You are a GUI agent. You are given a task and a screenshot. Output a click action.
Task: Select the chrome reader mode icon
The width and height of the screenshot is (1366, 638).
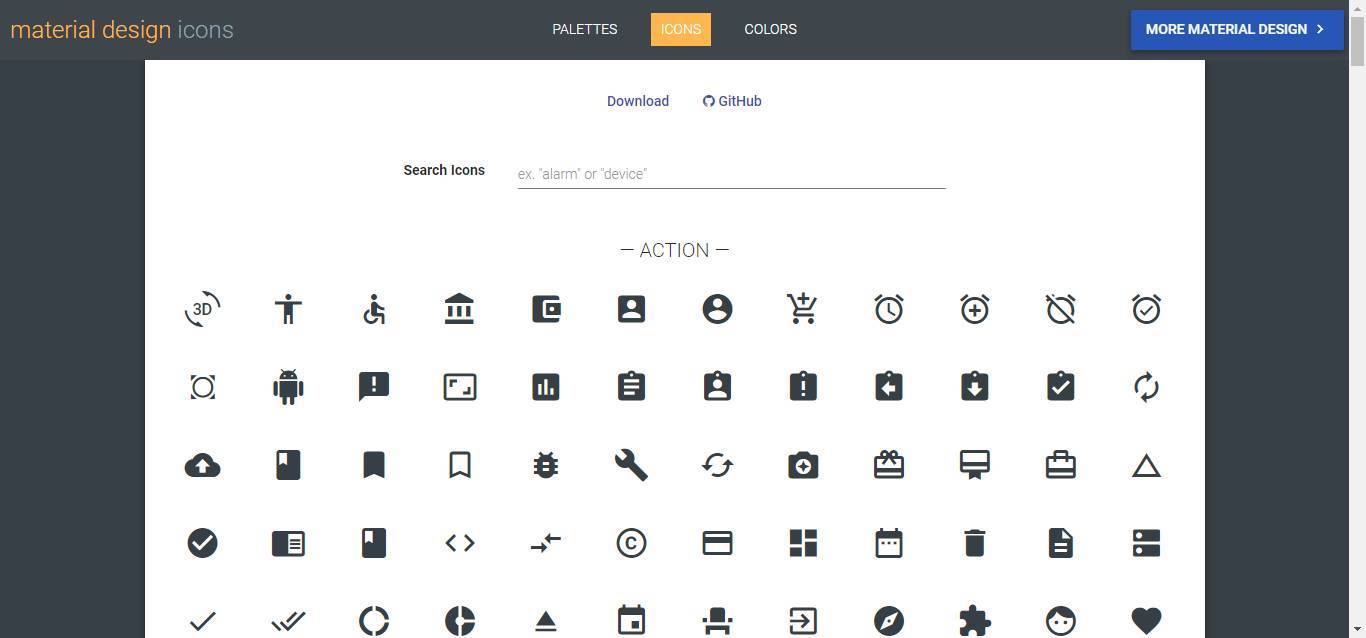[x=288, y=543]
